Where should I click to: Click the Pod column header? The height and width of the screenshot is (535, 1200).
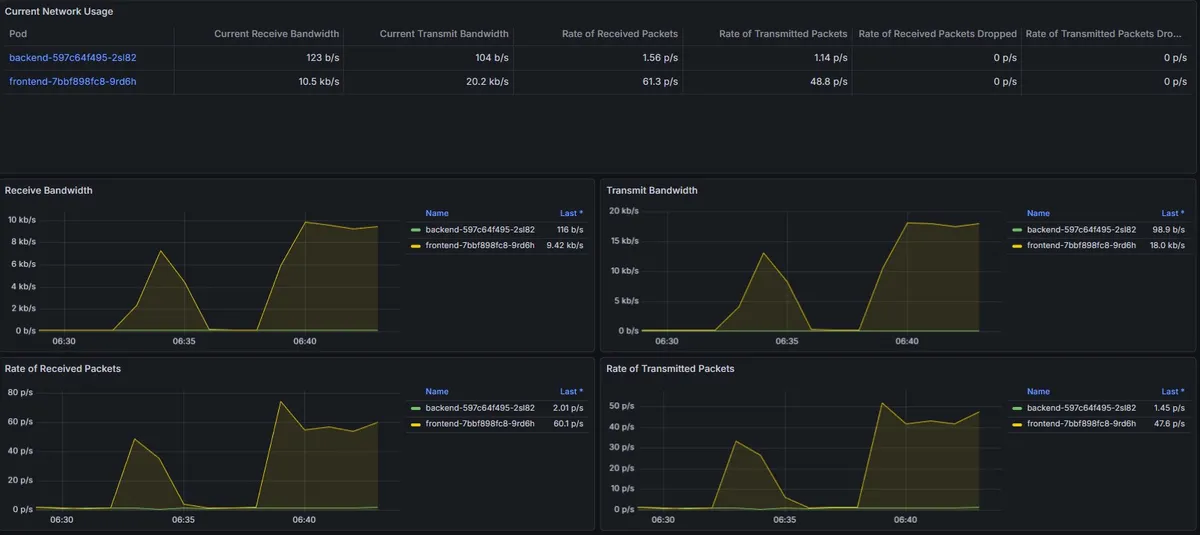click(x=18, y=34)
